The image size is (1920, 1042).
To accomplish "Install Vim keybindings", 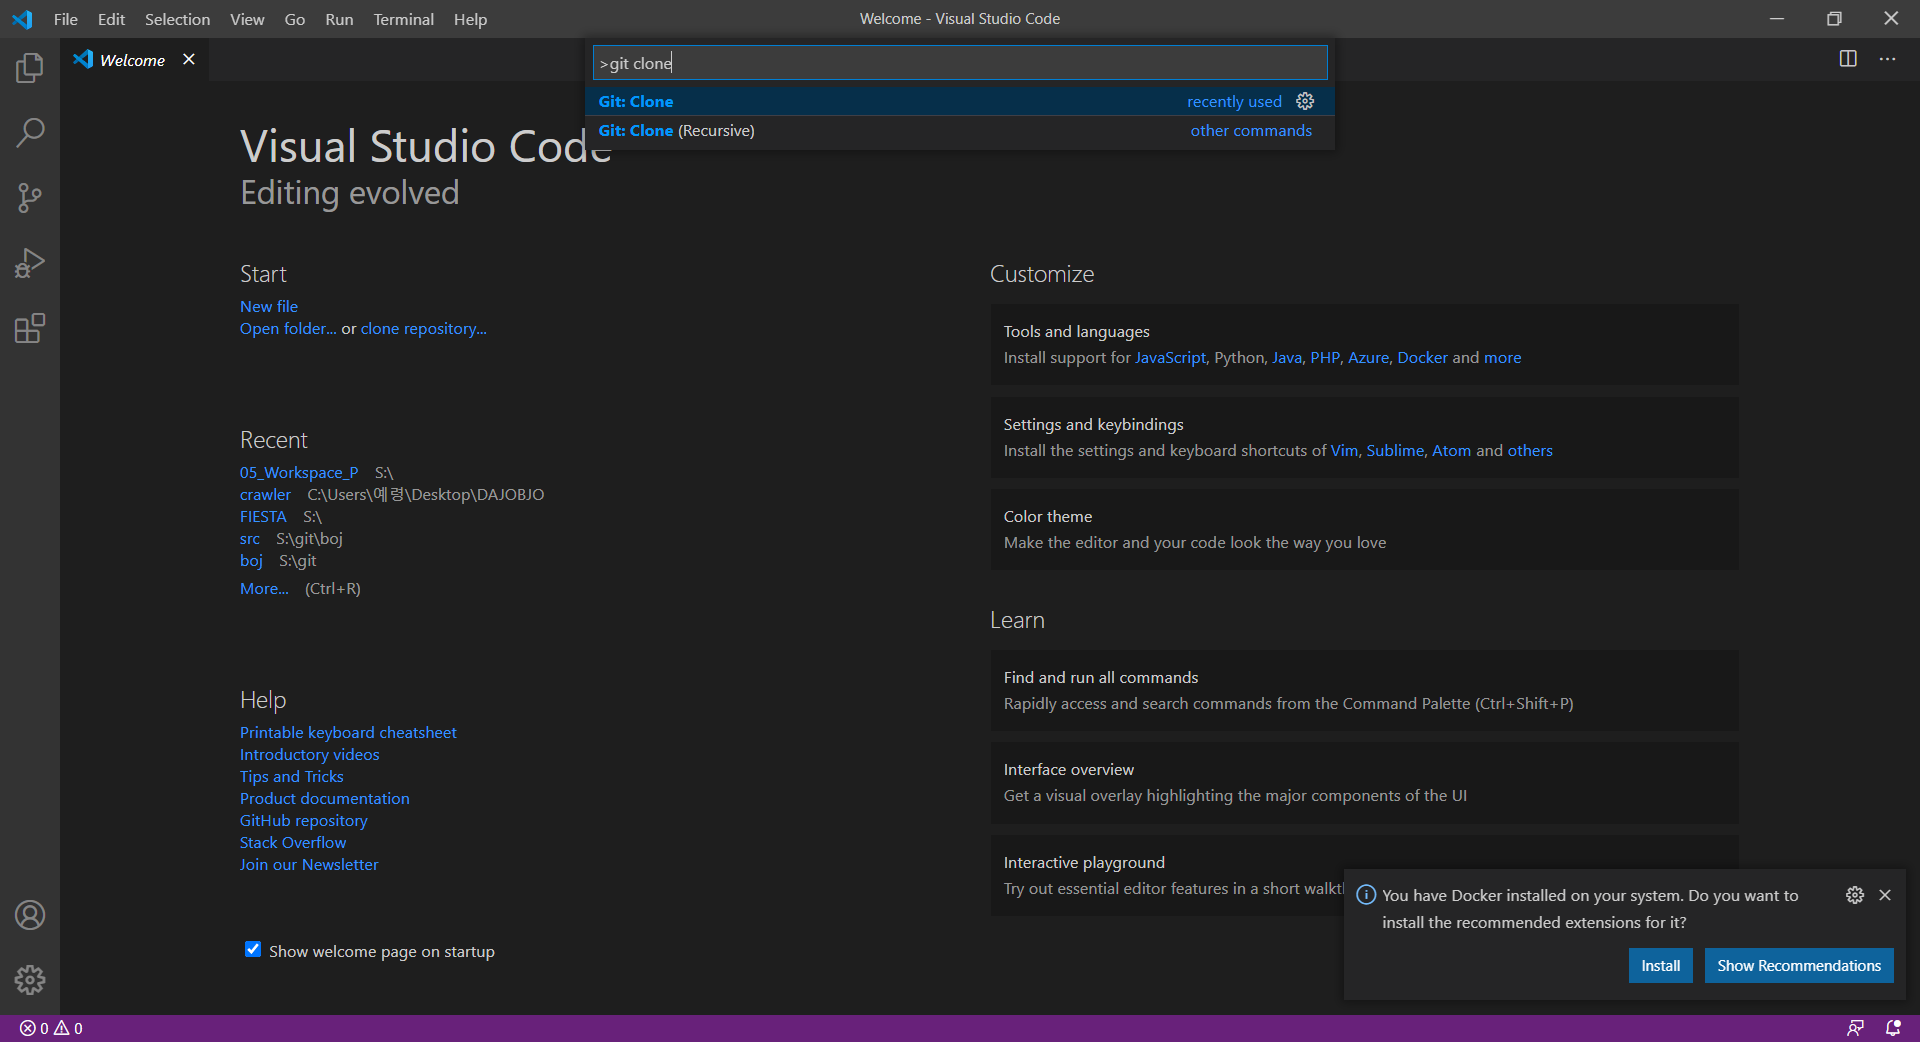I will coord(1344,450).
